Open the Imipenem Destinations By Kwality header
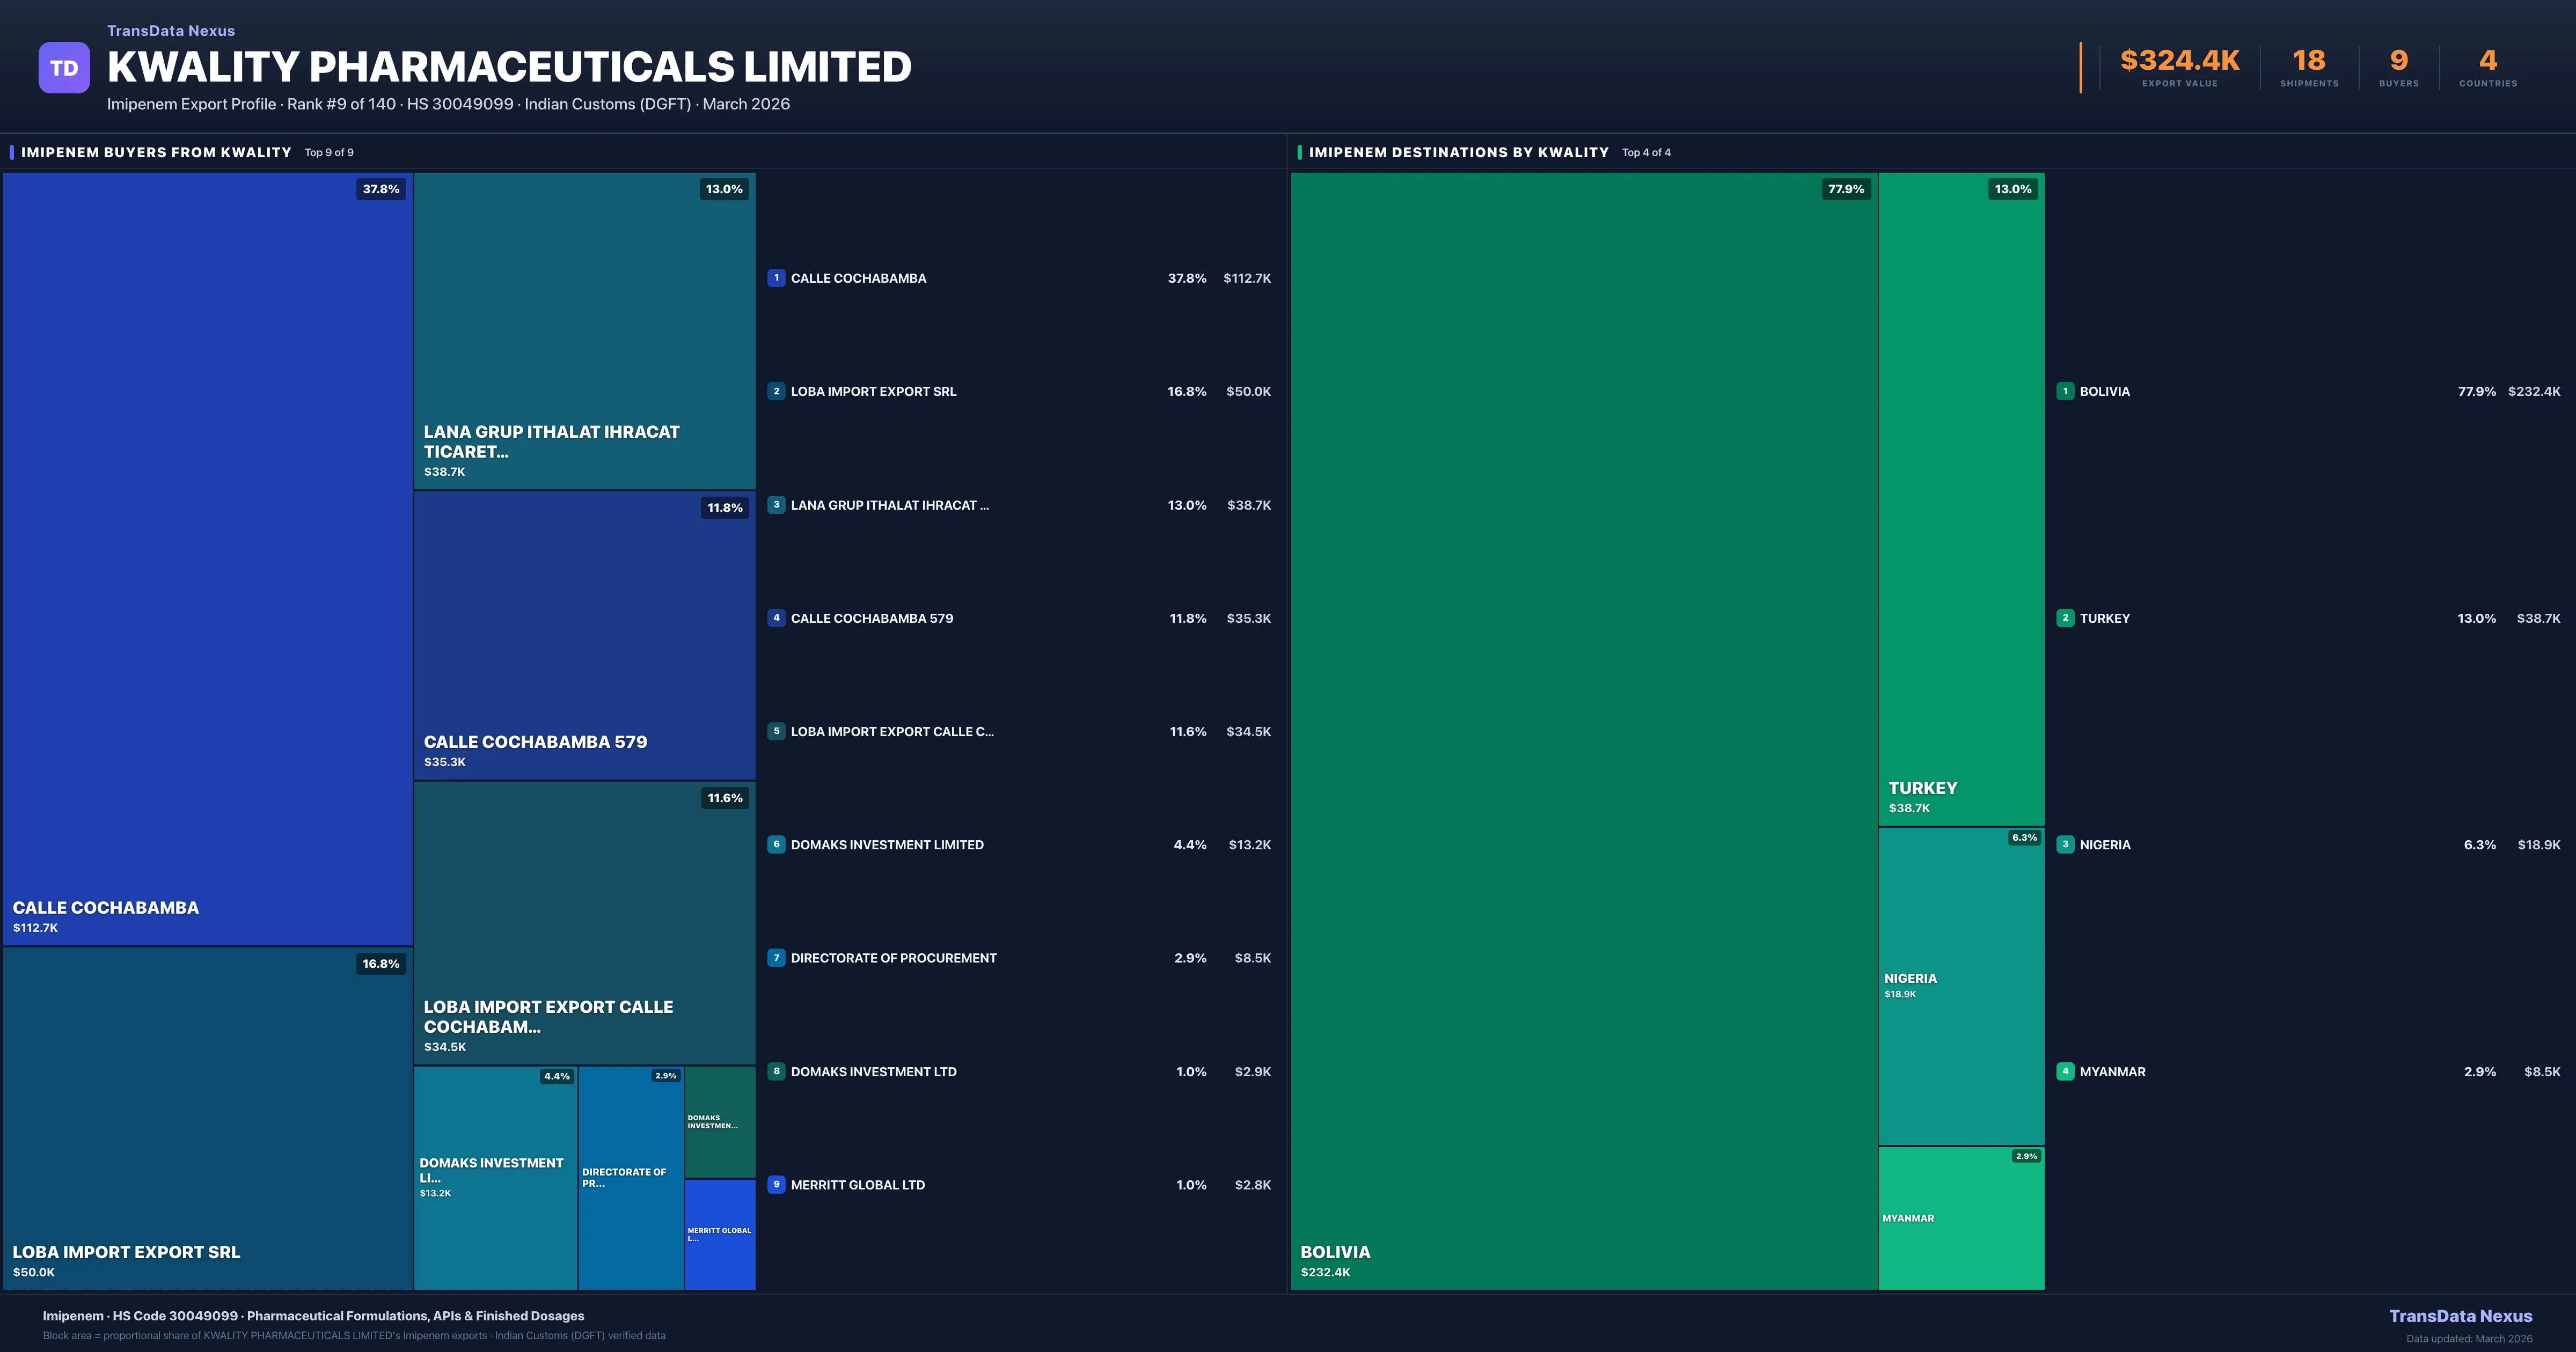The height and width of the screenshot is (1352, 2576). click(x=1458, y=152)
